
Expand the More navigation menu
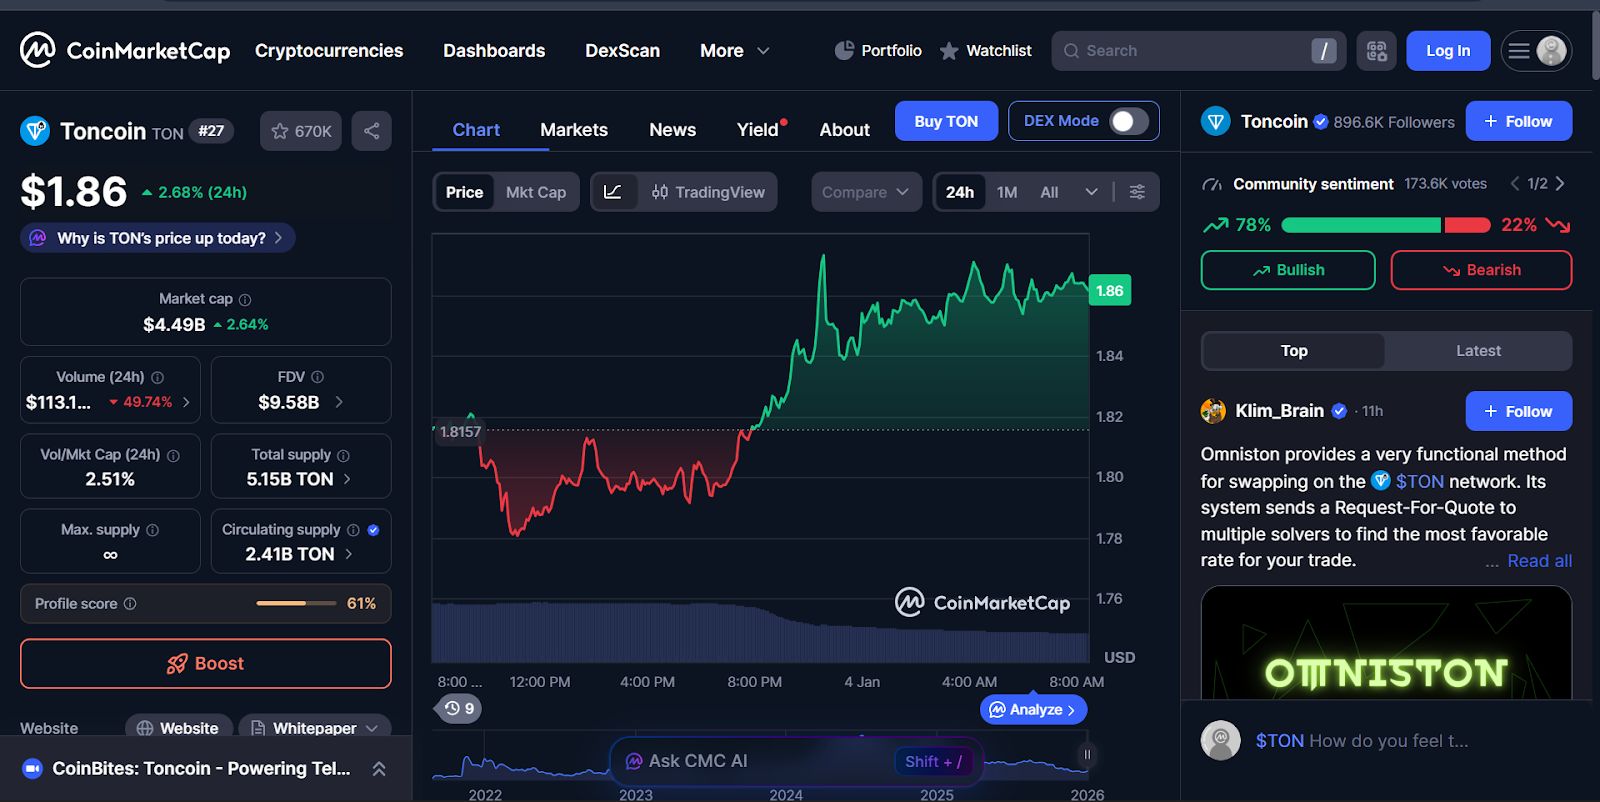pos(735,51)
